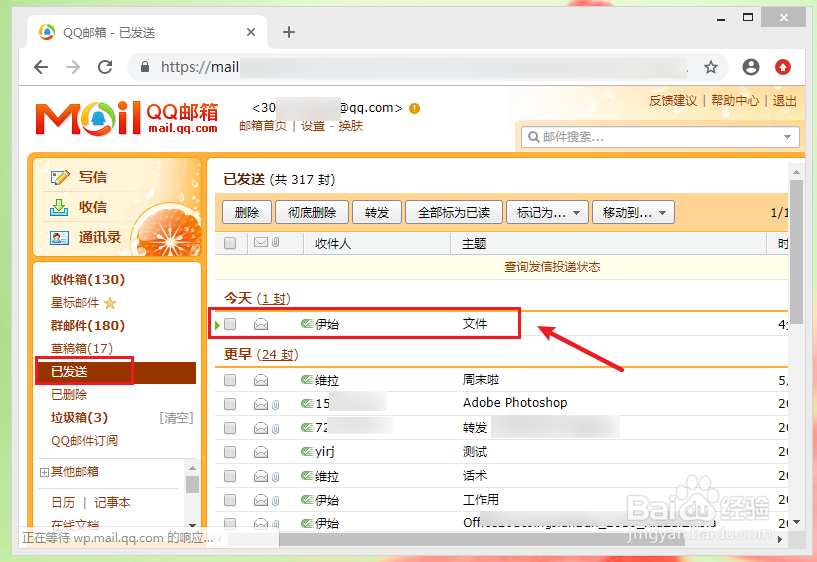The width and height of the screenshot is (817, 562).
Task: Open 收件箱(130) folder
Action: point(88,280)
